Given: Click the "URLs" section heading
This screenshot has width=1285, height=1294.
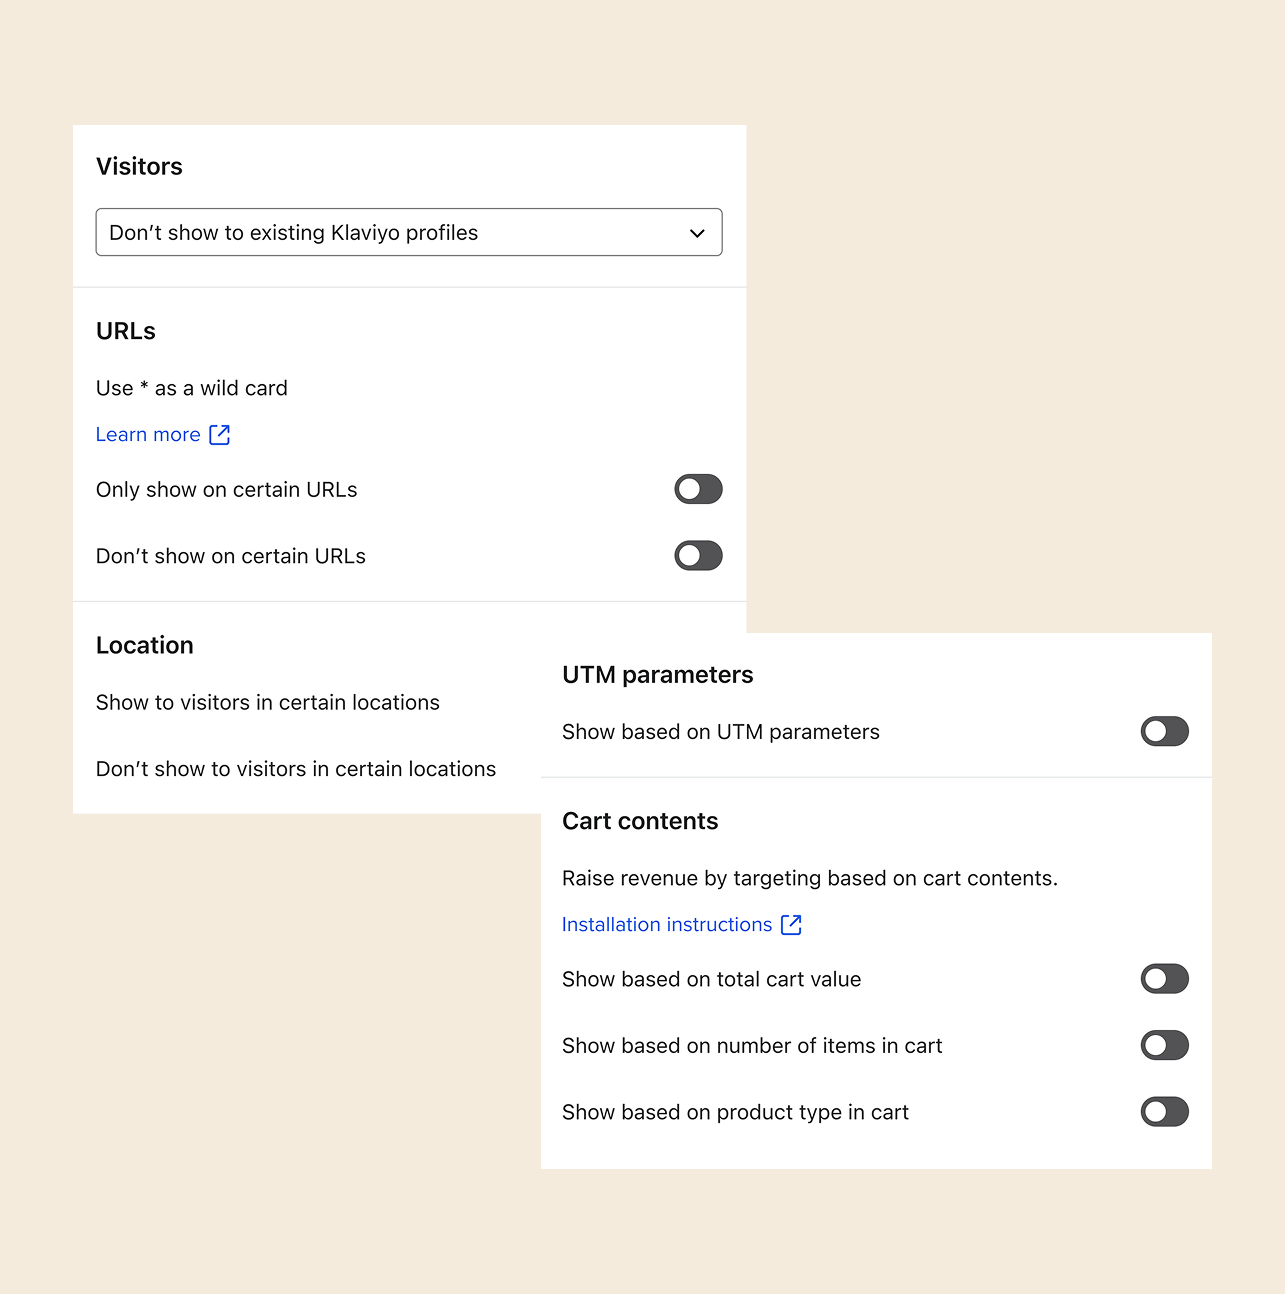Looking at the screenshot, I should point(126,331).
